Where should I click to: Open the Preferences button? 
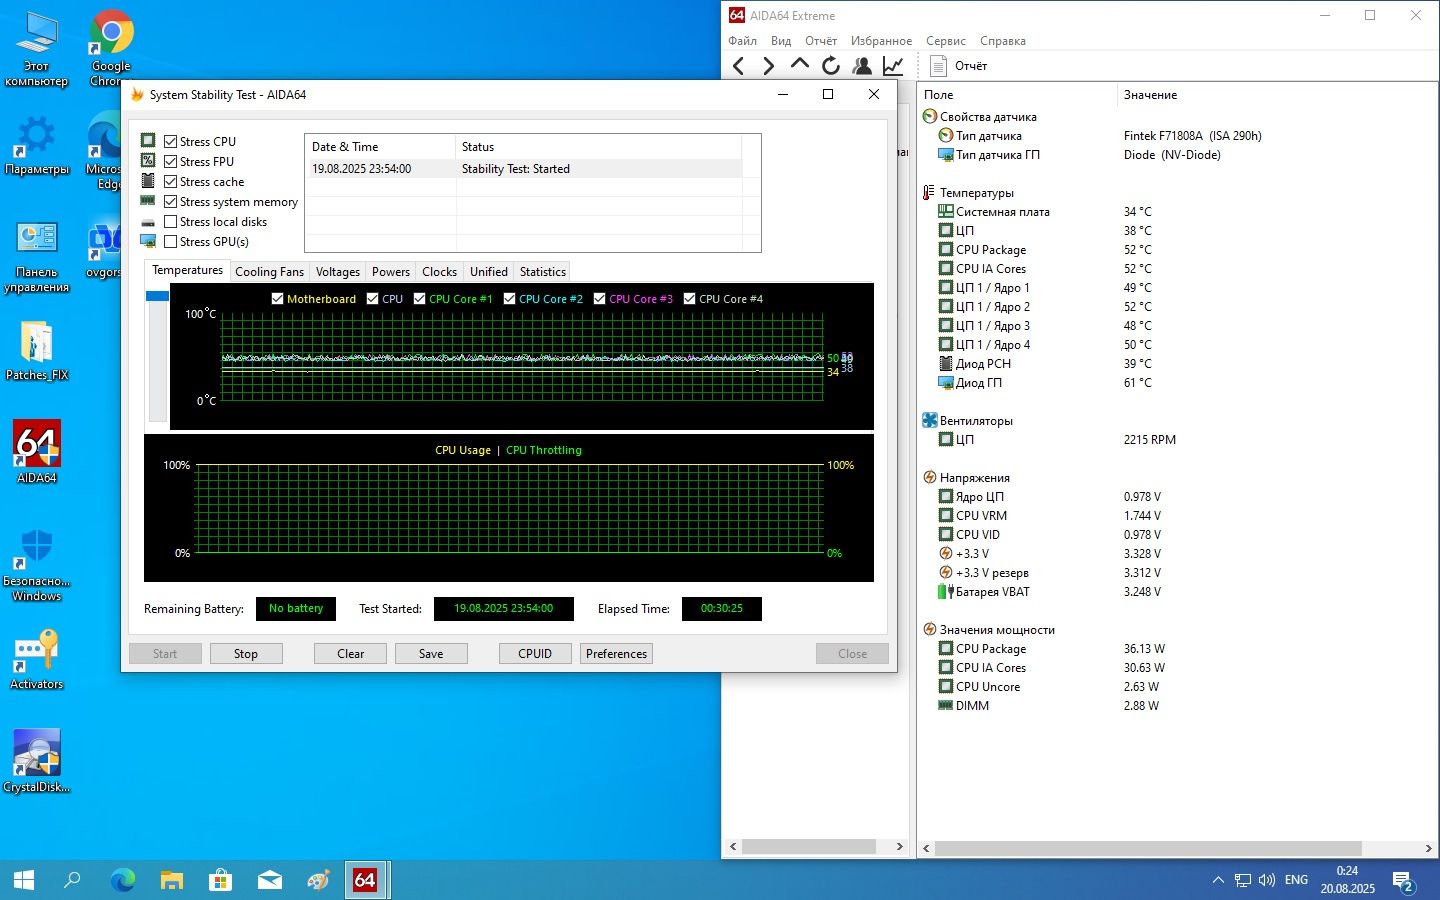(616, 654)
